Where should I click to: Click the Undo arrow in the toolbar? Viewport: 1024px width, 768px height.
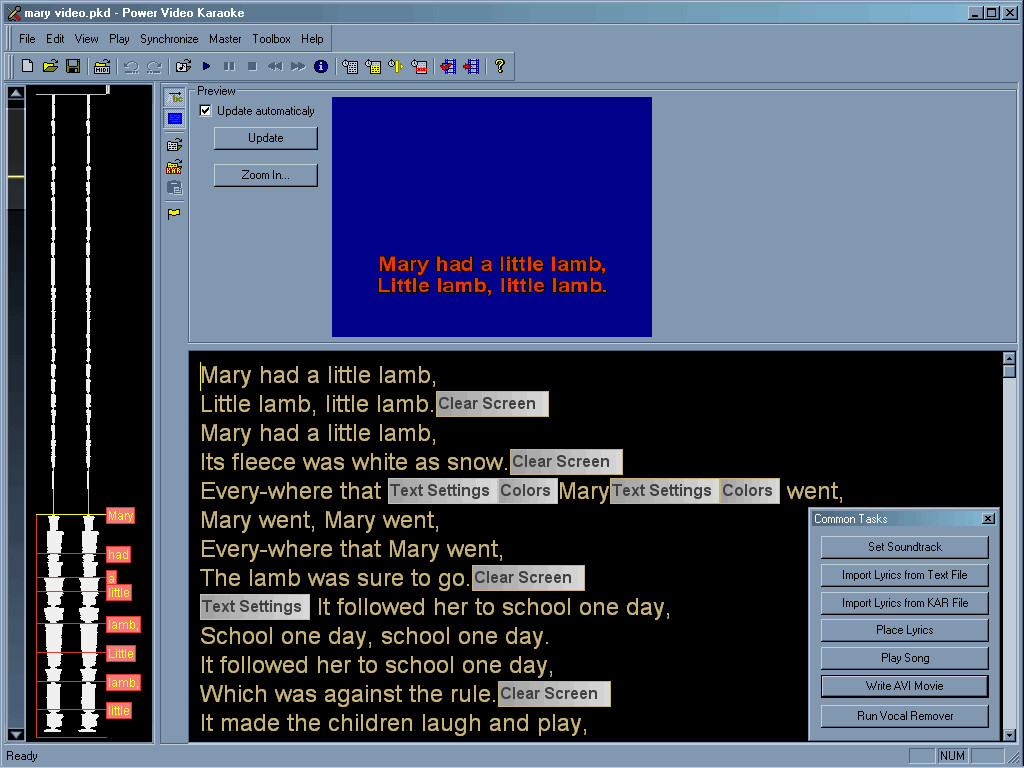131,67
